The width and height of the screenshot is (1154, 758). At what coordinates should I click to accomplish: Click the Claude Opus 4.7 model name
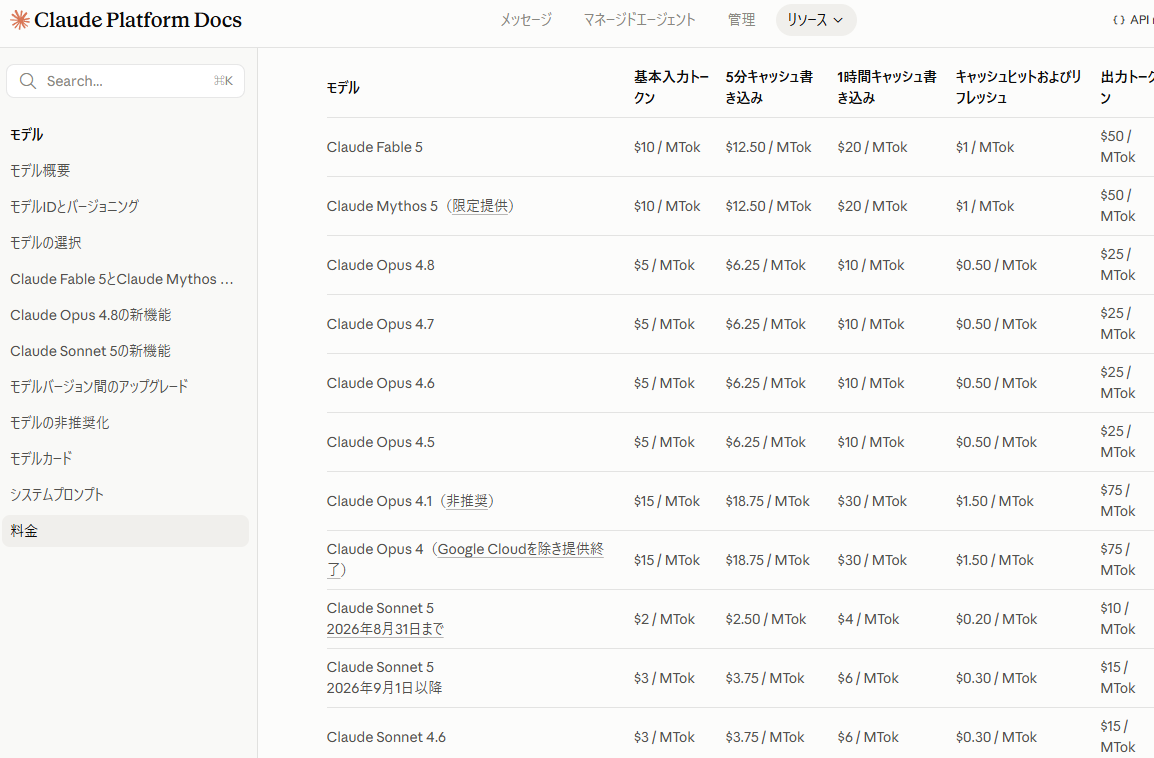point(380,324)
